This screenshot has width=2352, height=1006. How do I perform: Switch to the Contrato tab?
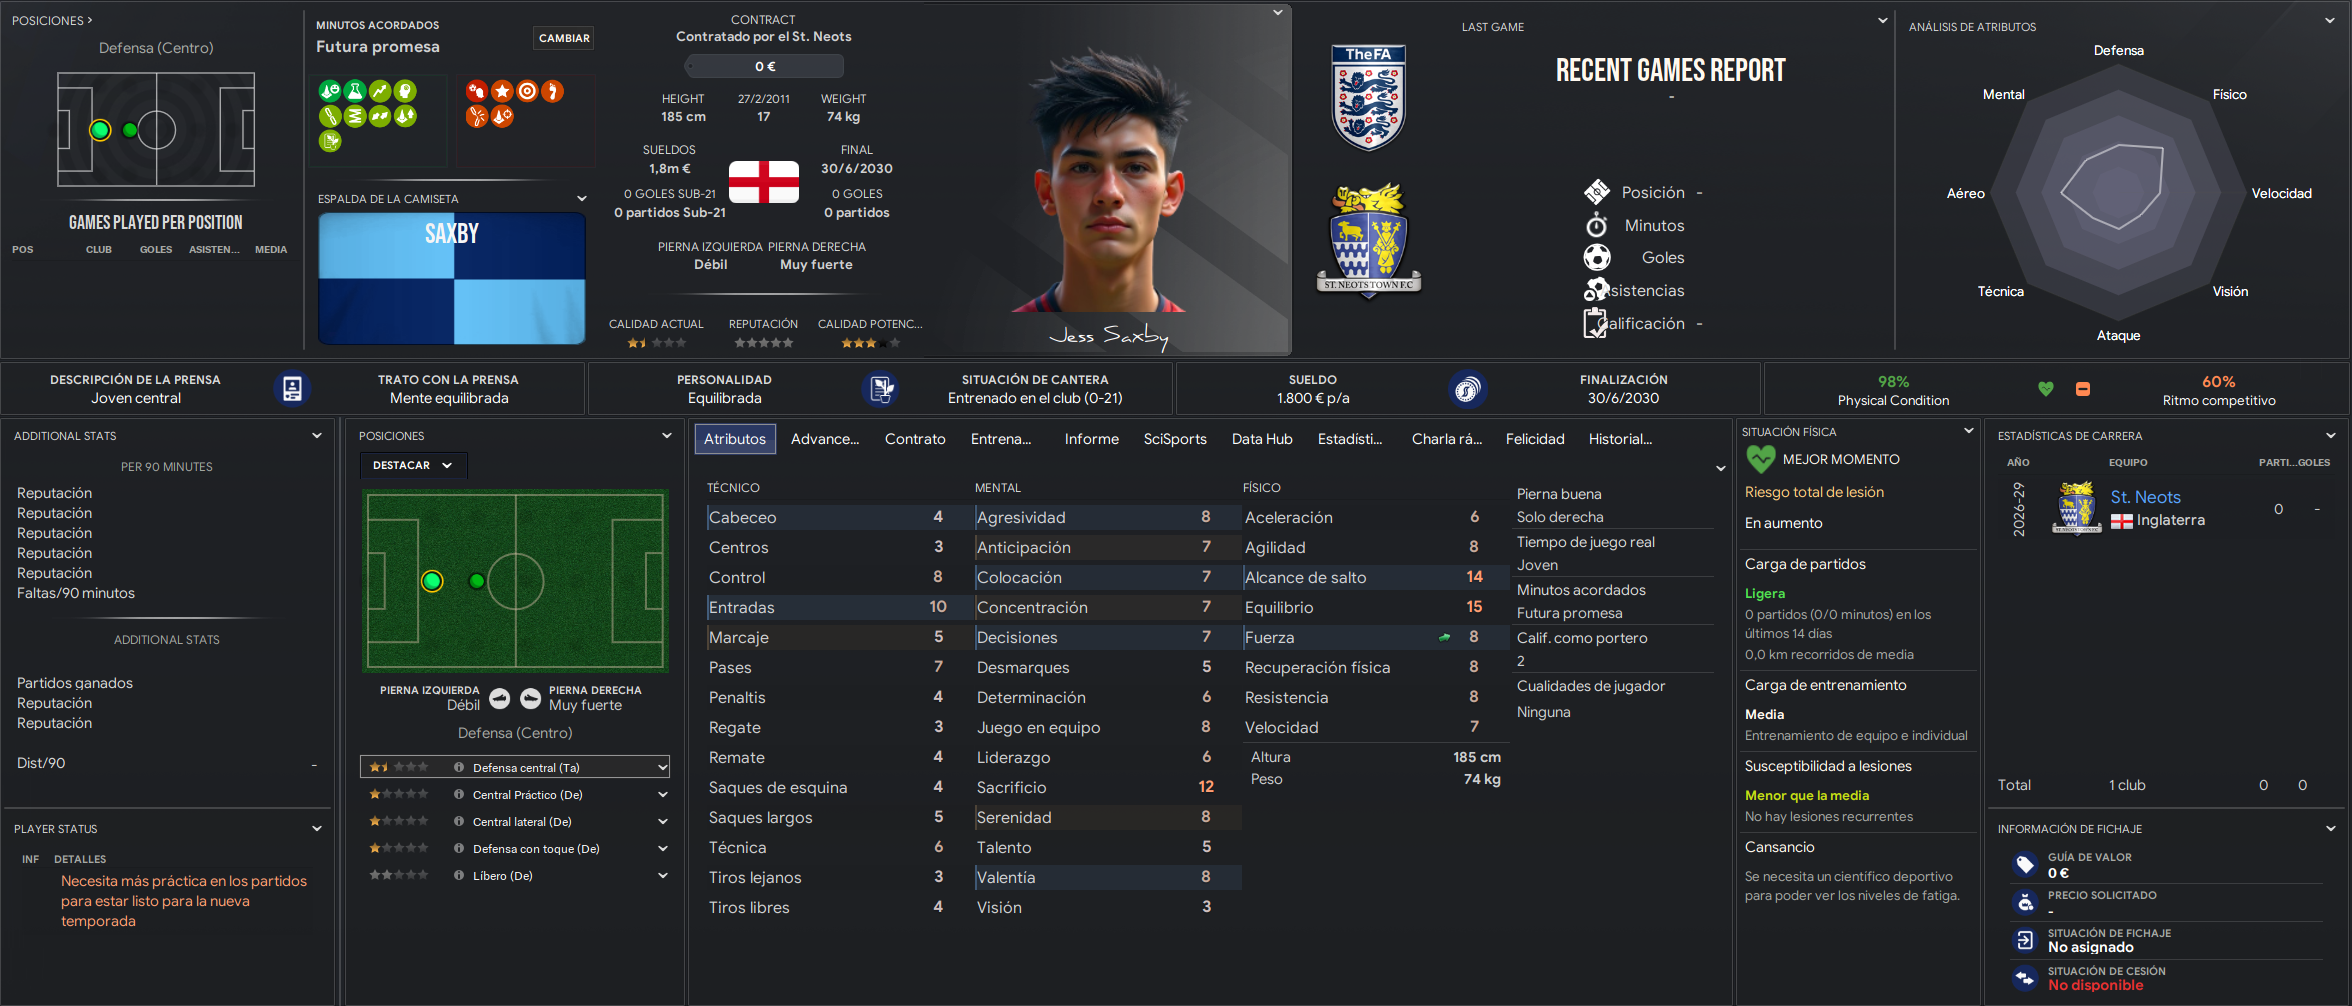pos(915,439)
